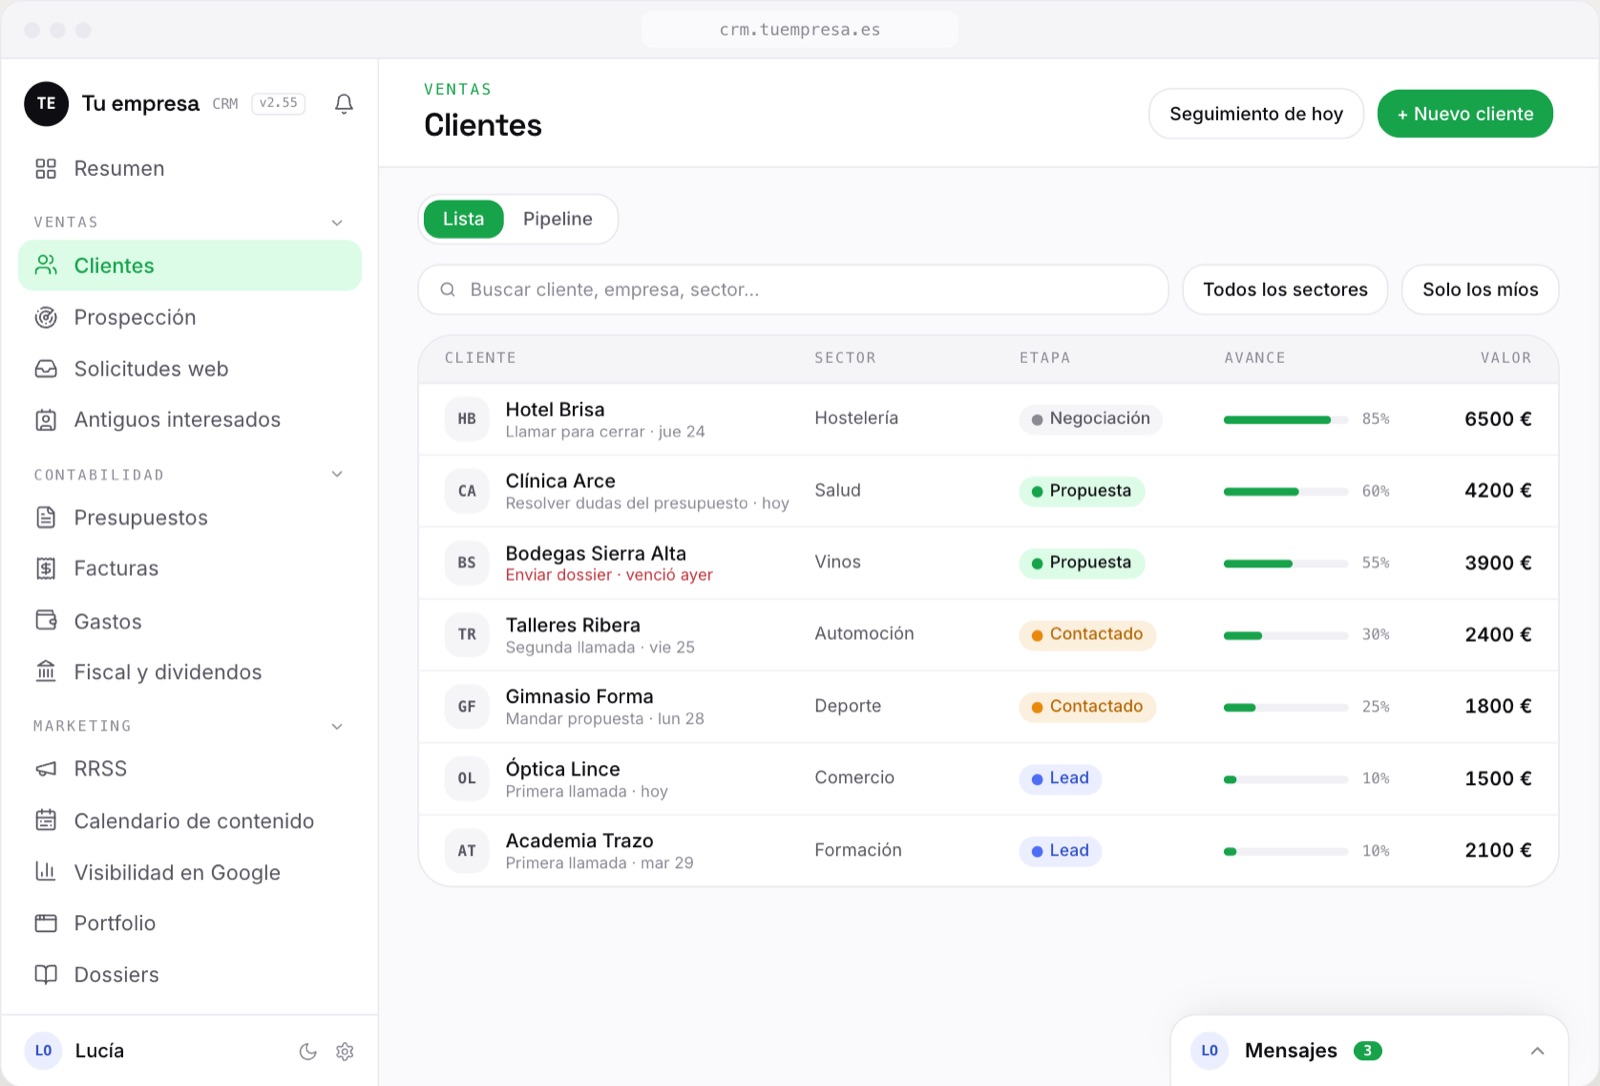Click the Antiguos interesados contact icon
The width and height of the screenshot is (1600, 1086).
pos(46,420)
